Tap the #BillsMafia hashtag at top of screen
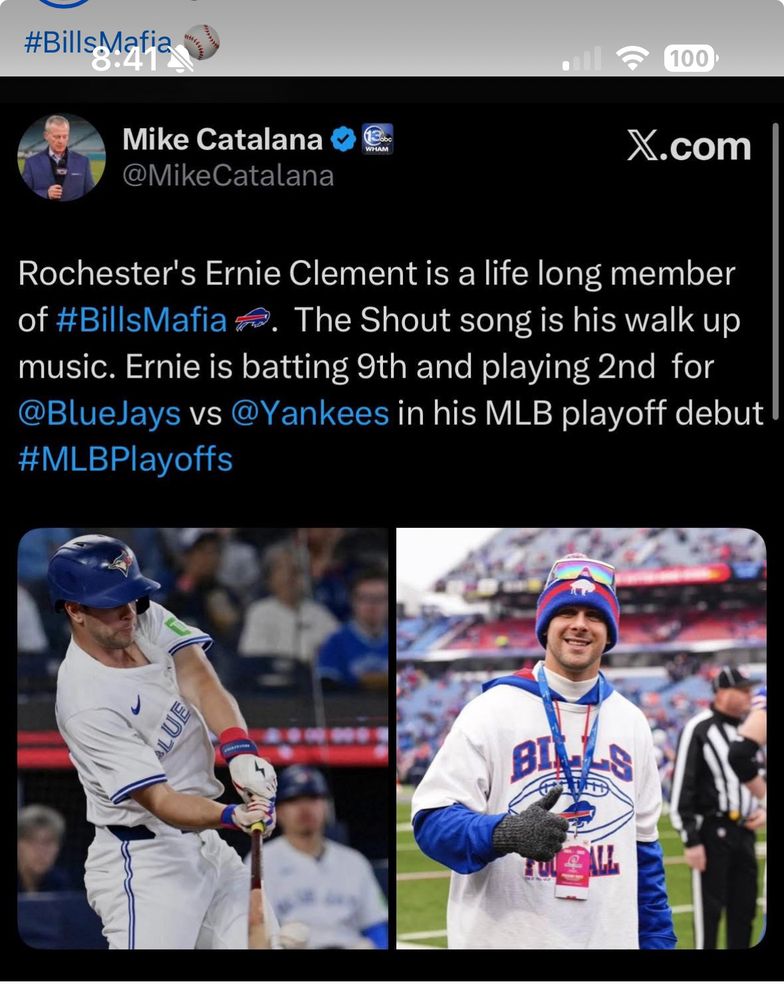Image resolution: width=784 pixels, height=1000 pixels. click(97, 41)
